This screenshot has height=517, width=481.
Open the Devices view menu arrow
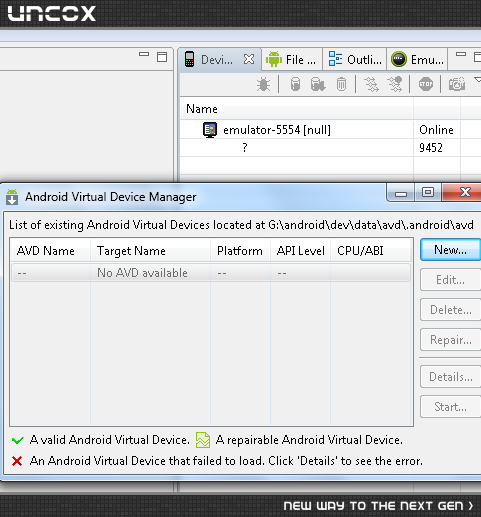[x=477, y=80]
